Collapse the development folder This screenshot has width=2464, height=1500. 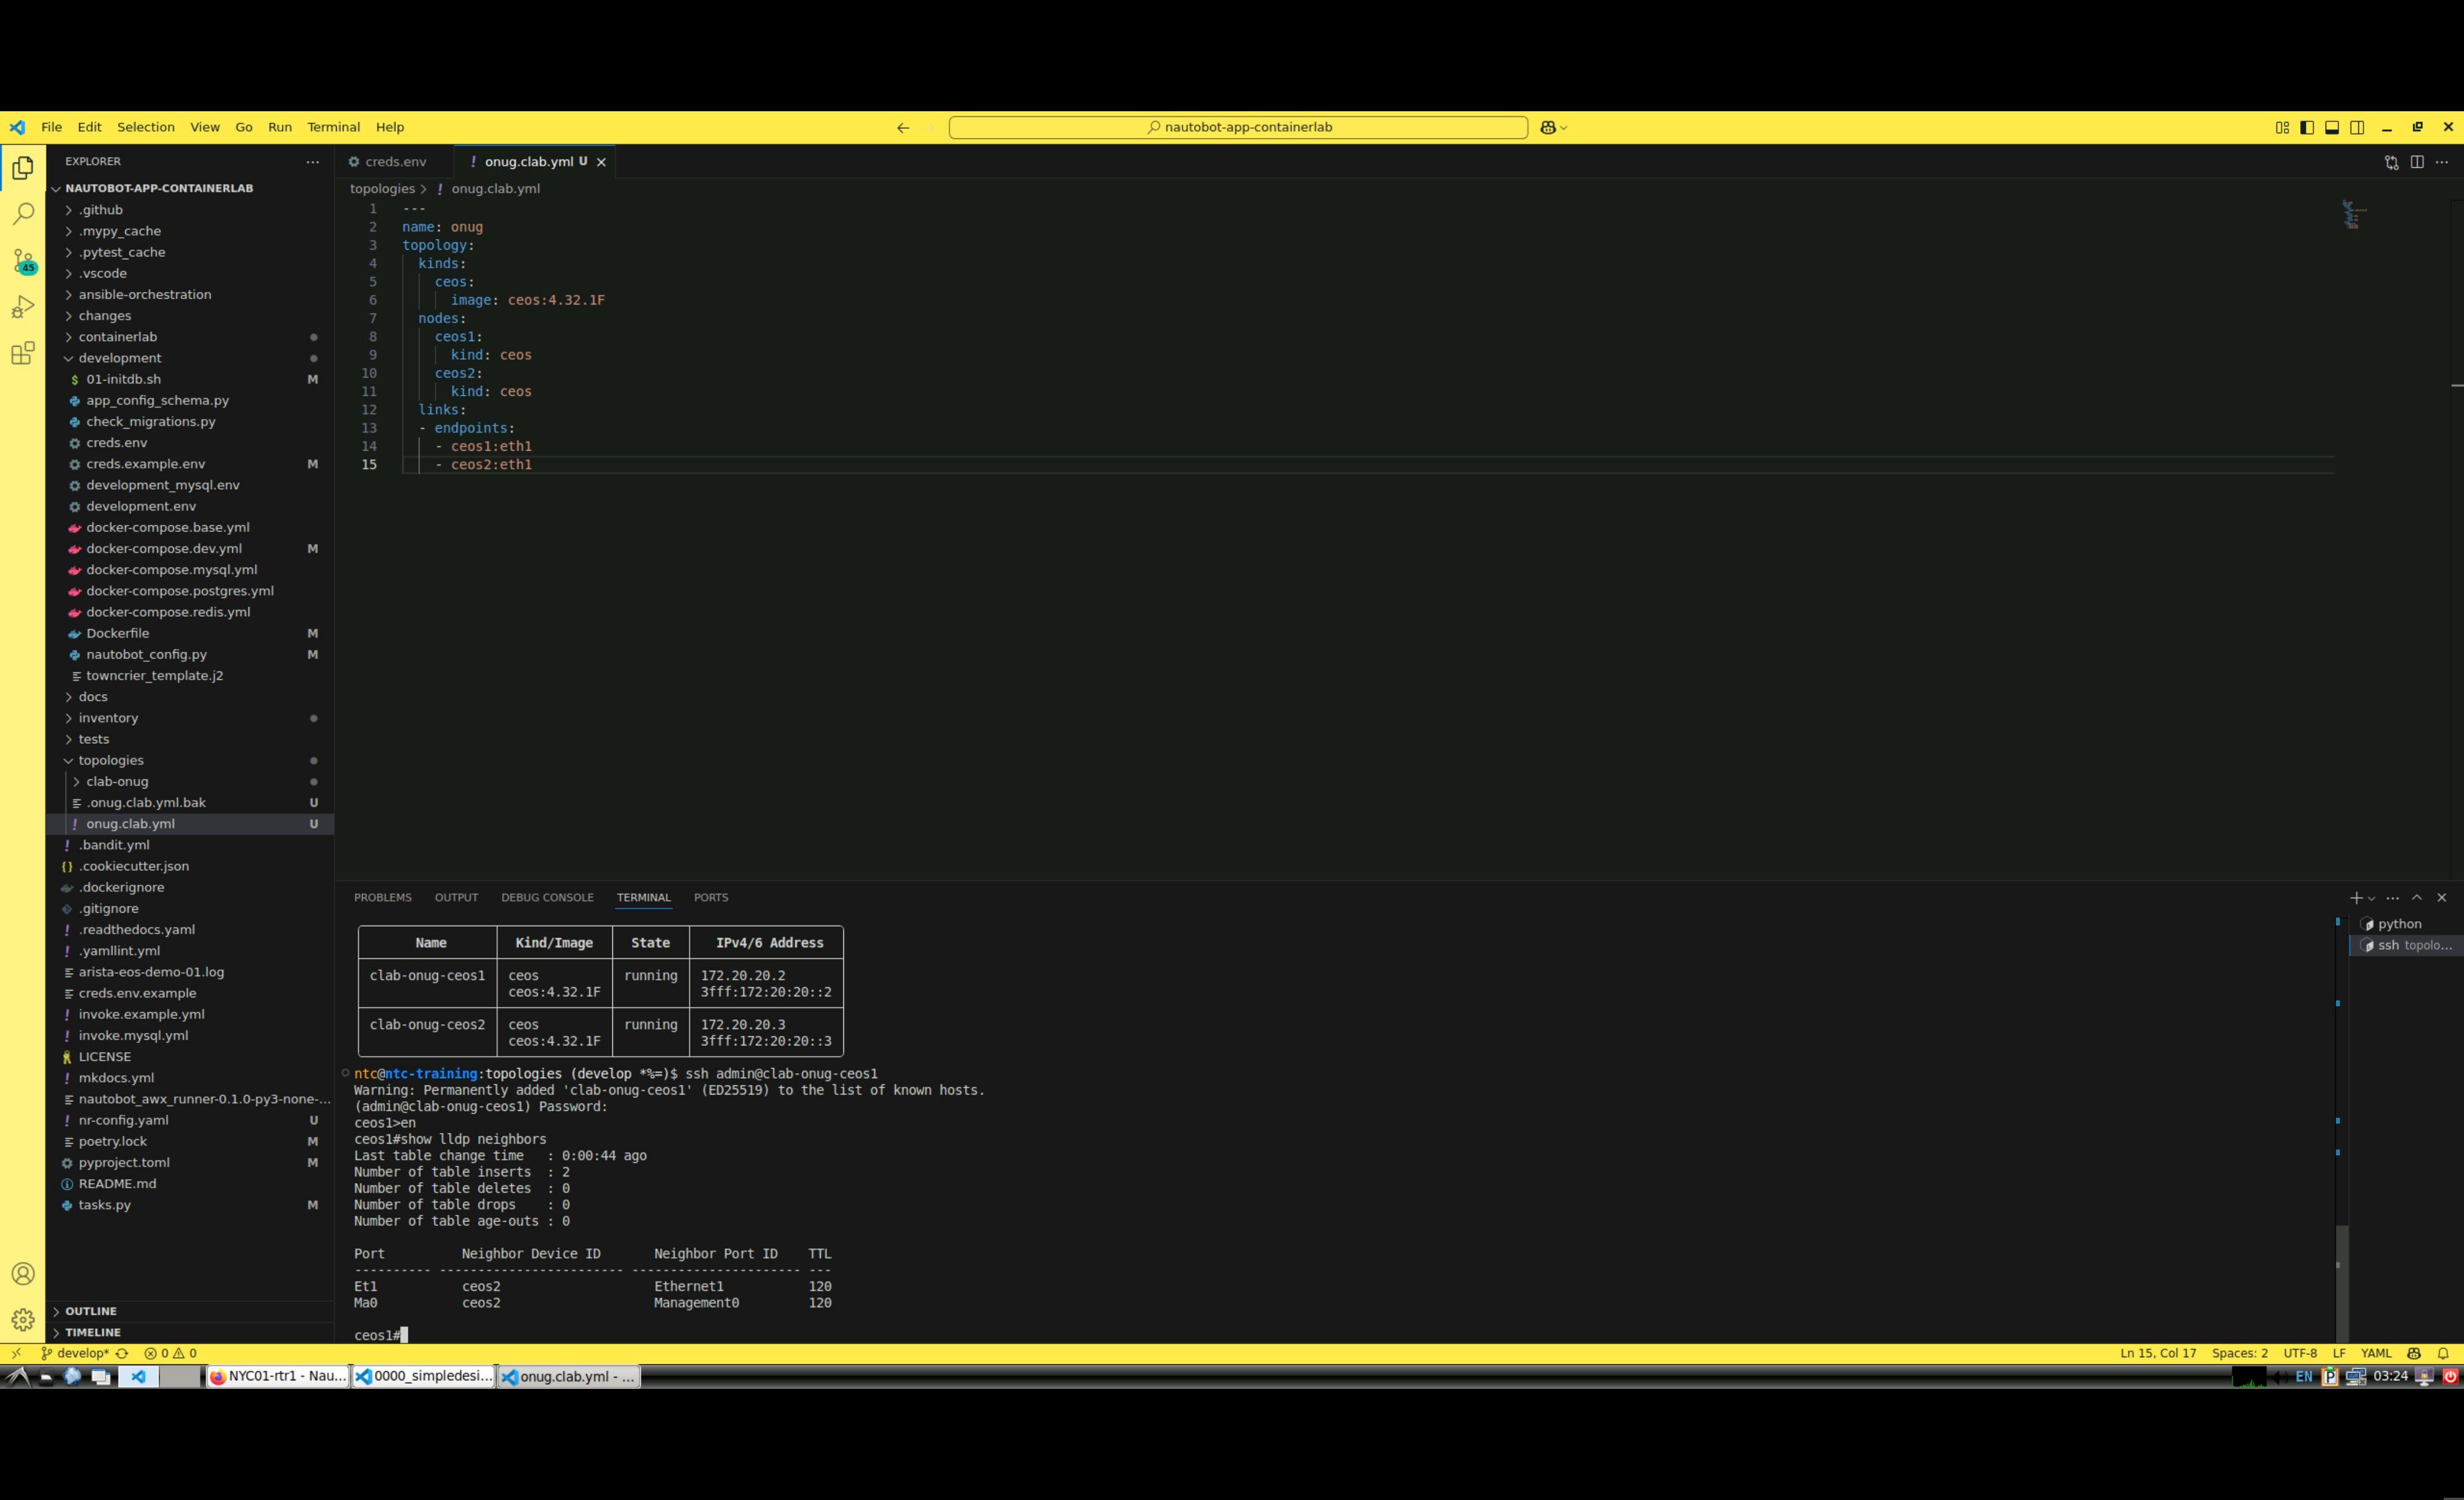tap(119, 358)
